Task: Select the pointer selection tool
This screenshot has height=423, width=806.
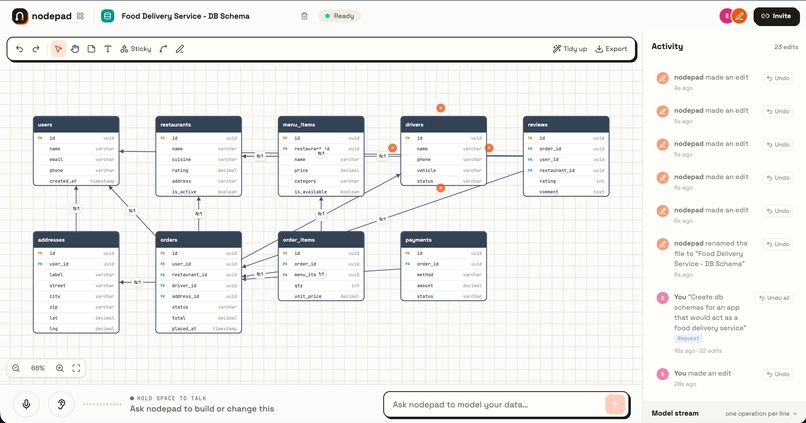Action: 58,49
